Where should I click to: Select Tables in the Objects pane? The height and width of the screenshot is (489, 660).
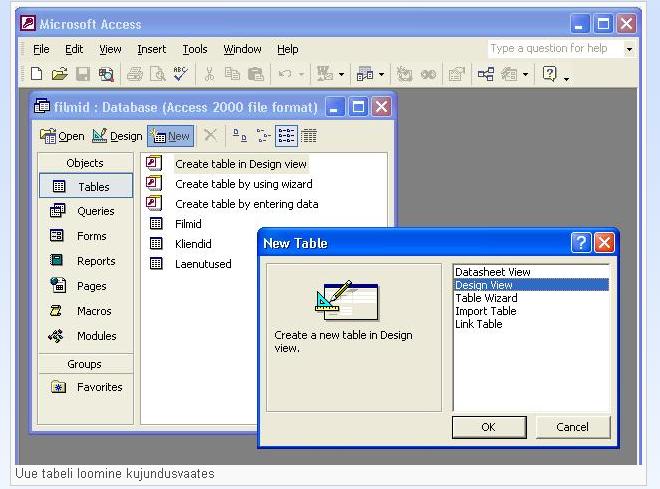[86, 186]
